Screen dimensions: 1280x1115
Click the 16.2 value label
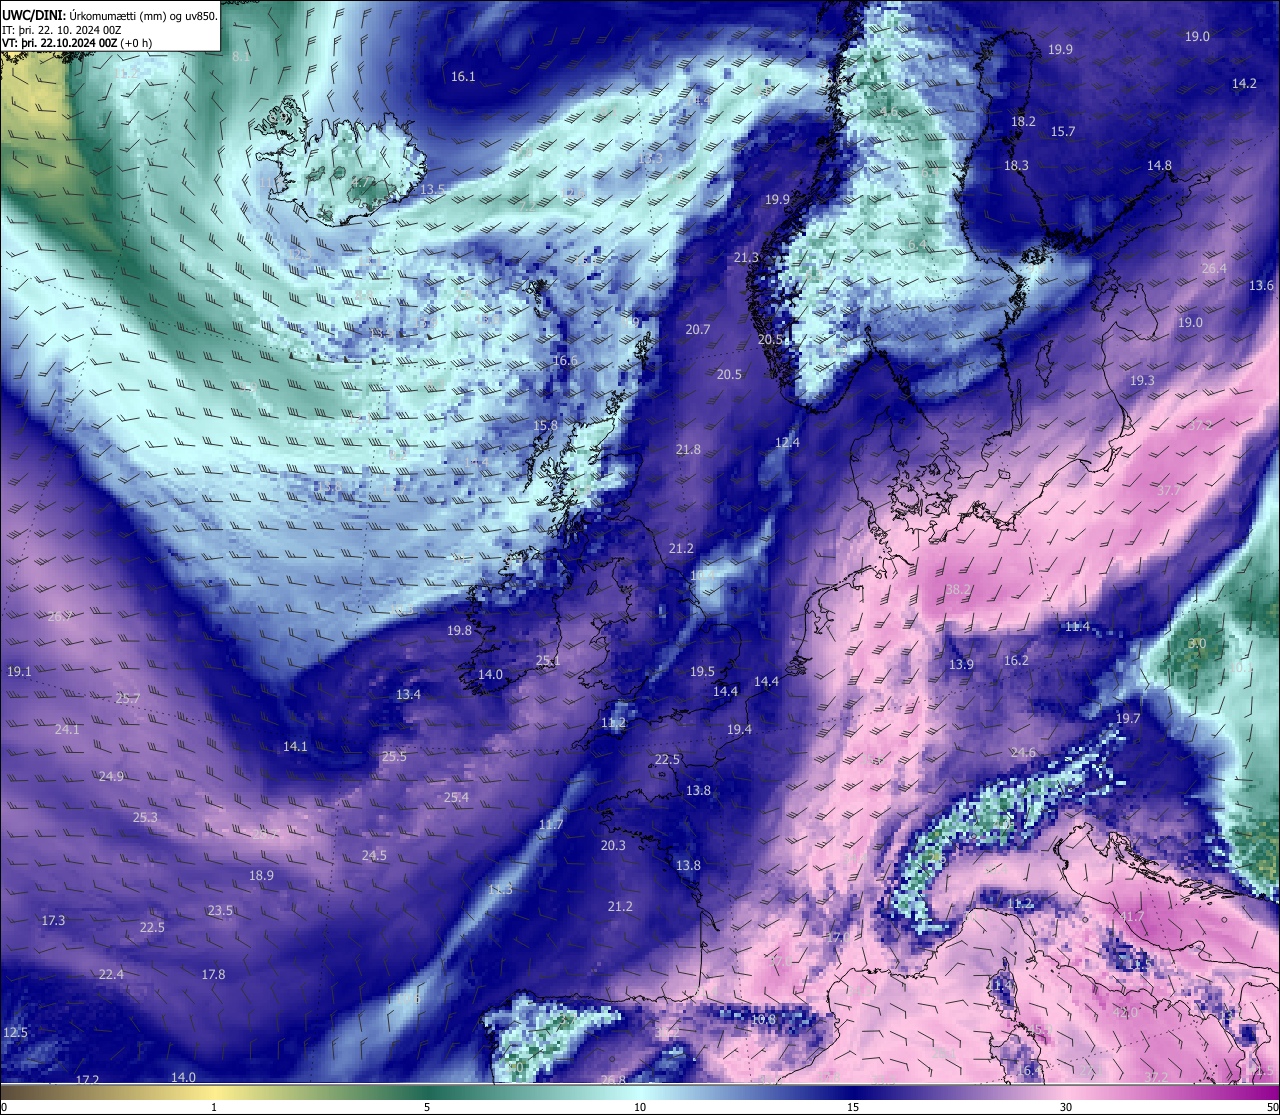[x=1016, y=661]
